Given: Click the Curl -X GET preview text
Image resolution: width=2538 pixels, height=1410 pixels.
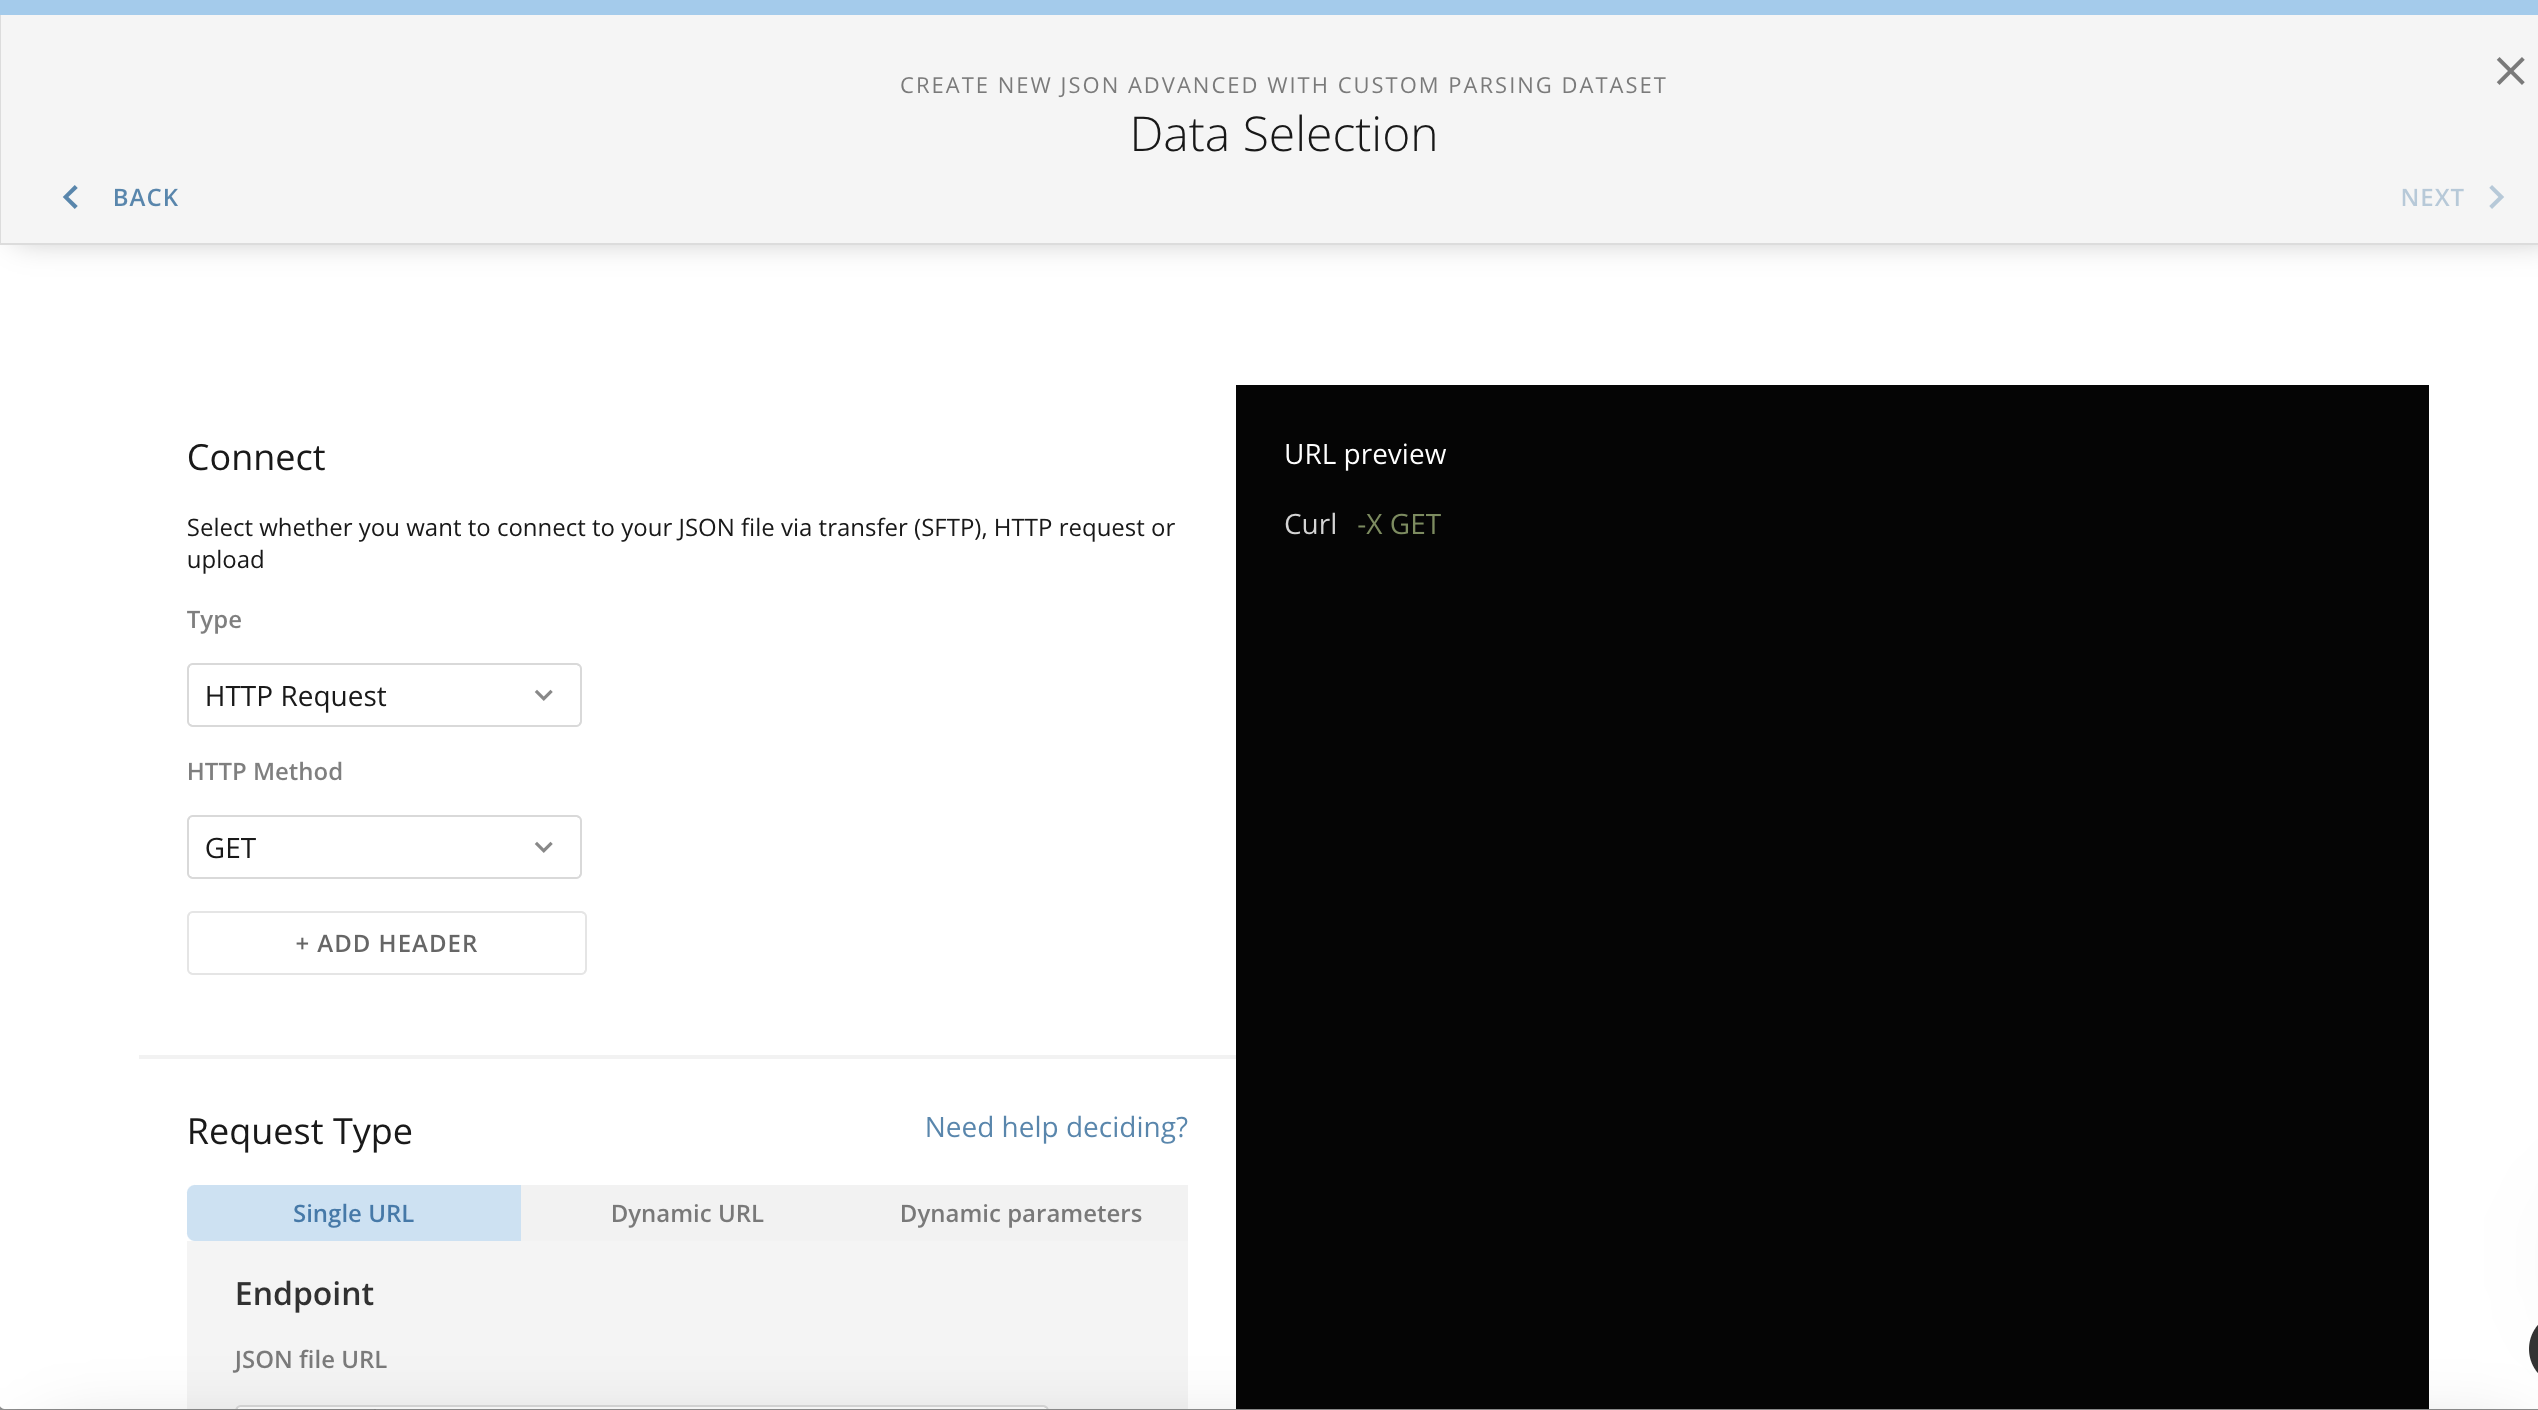Looking at the screenshot, I should click(x=1362, y=524).
